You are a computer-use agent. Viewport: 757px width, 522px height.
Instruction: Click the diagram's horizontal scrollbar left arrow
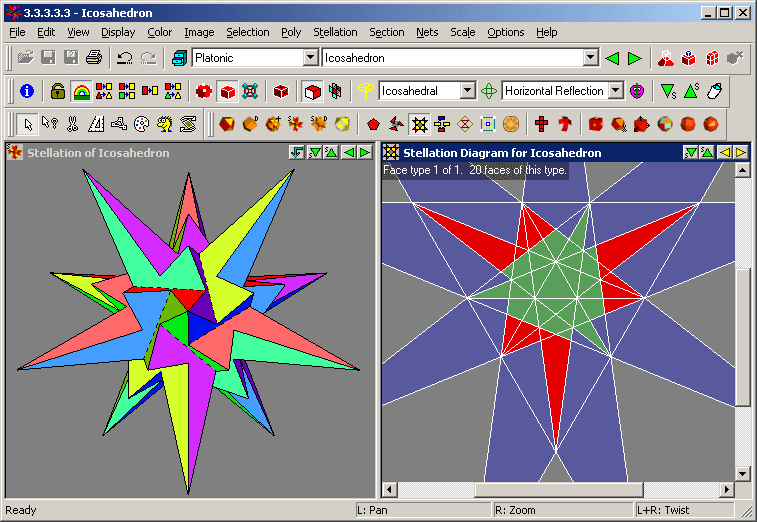click(389, 490)
